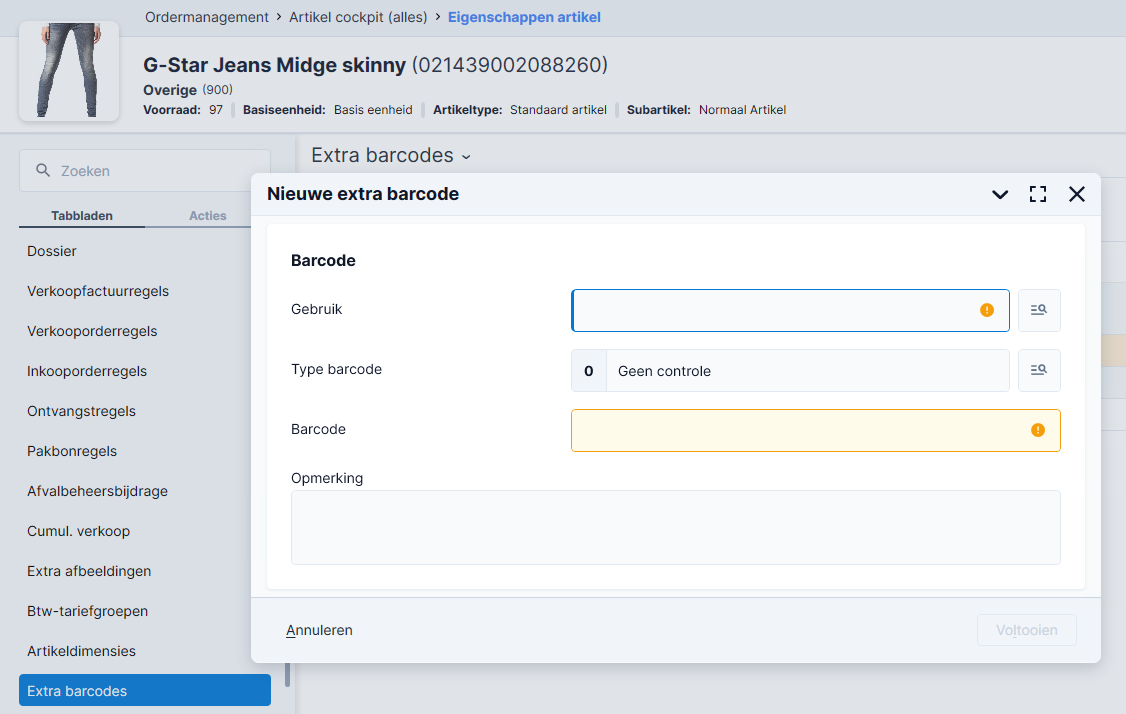Open Artikel cockpit (alles) breadcrumb link
This screenshot has height=714, width=1126.
click(358, 17)
